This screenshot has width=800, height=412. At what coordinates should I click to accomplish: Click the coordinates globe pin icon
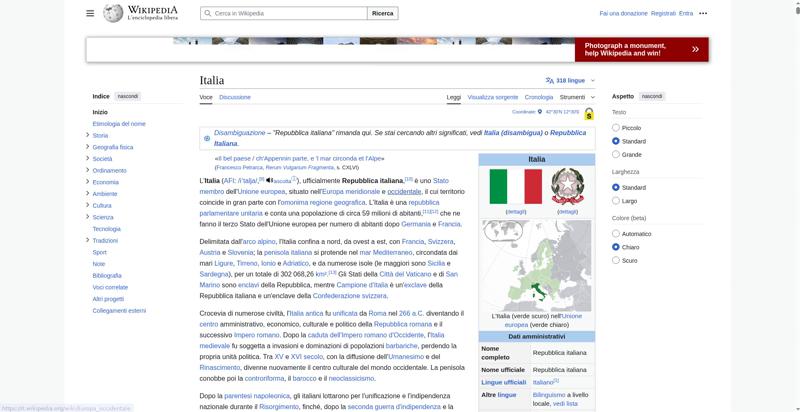pos(540,112)
